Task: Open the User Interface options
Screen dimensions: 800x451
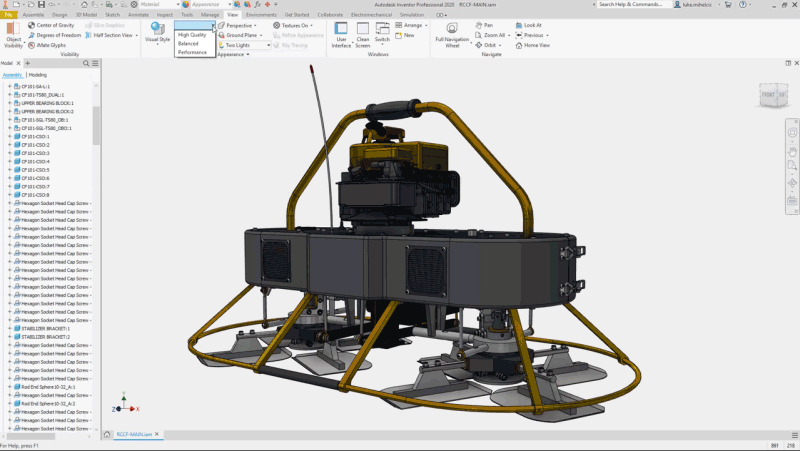Action: pyautogui.click(x=341, y=35)
